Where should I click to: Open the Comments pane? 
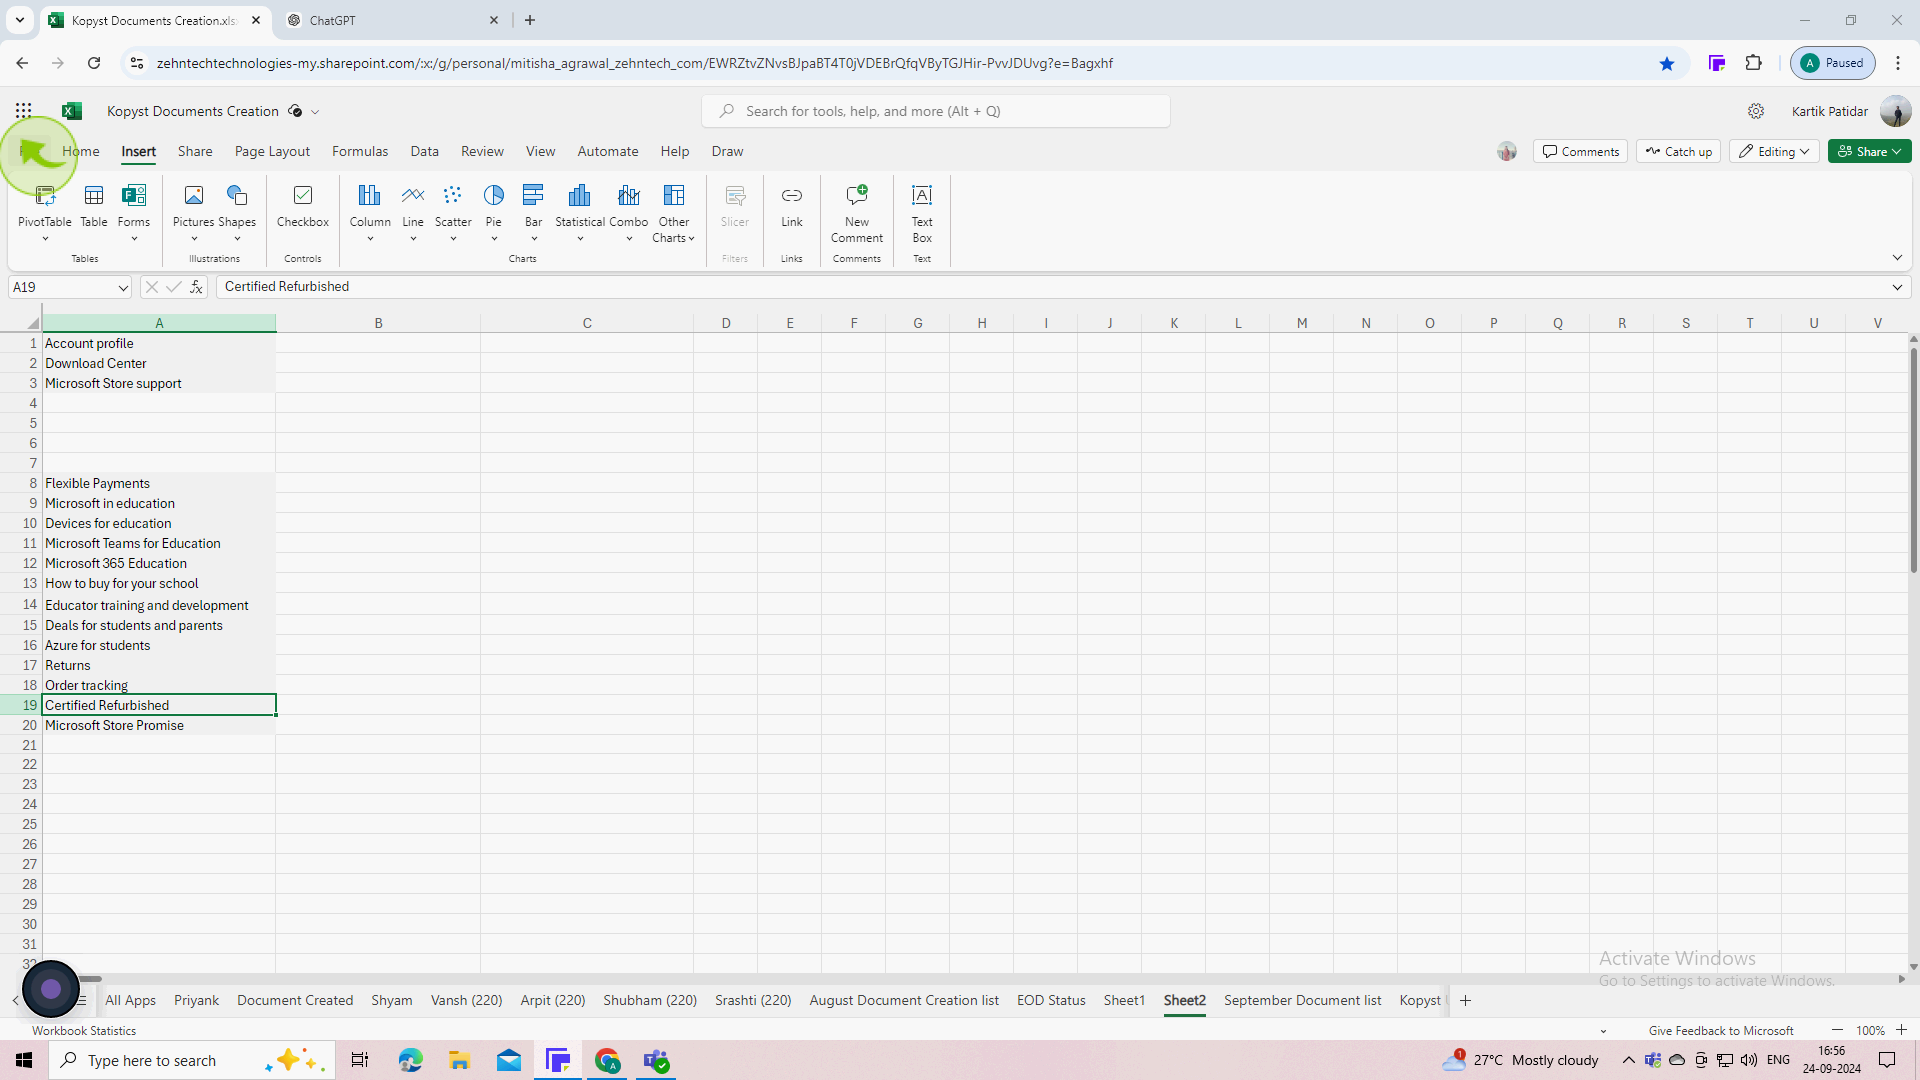point(1580,151)
